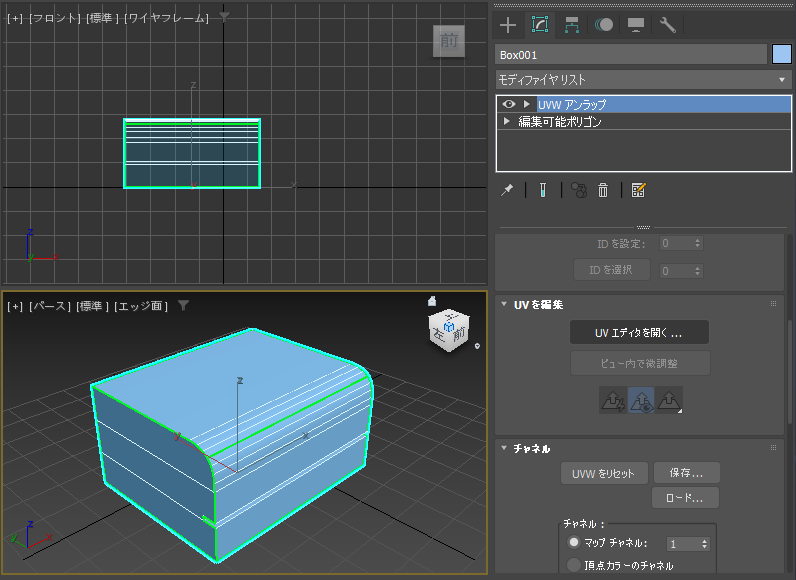Click the ID を設定 spinner arrows
The height and width of the screenshot is (580, 796).
698,244
